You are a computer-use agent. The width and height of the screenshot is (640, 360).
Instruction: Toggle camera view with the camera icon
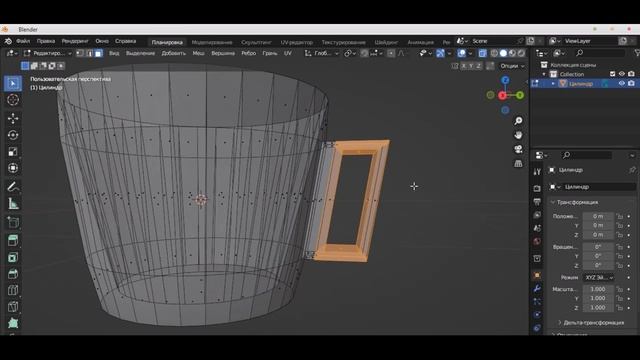pos(518,149)
